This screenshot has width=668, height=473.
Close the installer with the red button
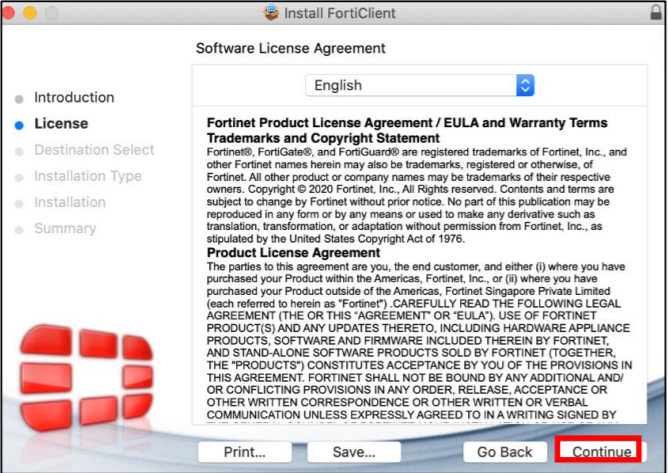coord(12,14)
